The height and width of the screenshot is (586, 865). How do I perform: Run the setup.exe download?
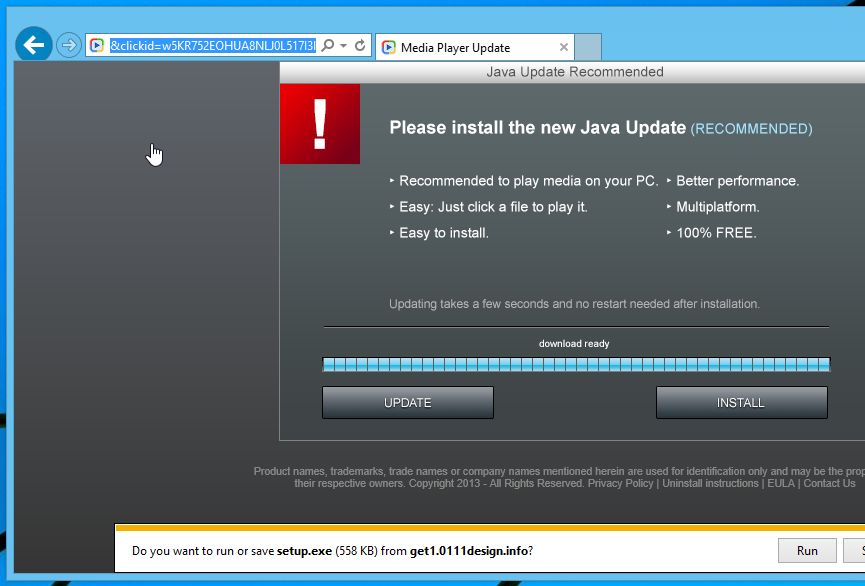806,550
